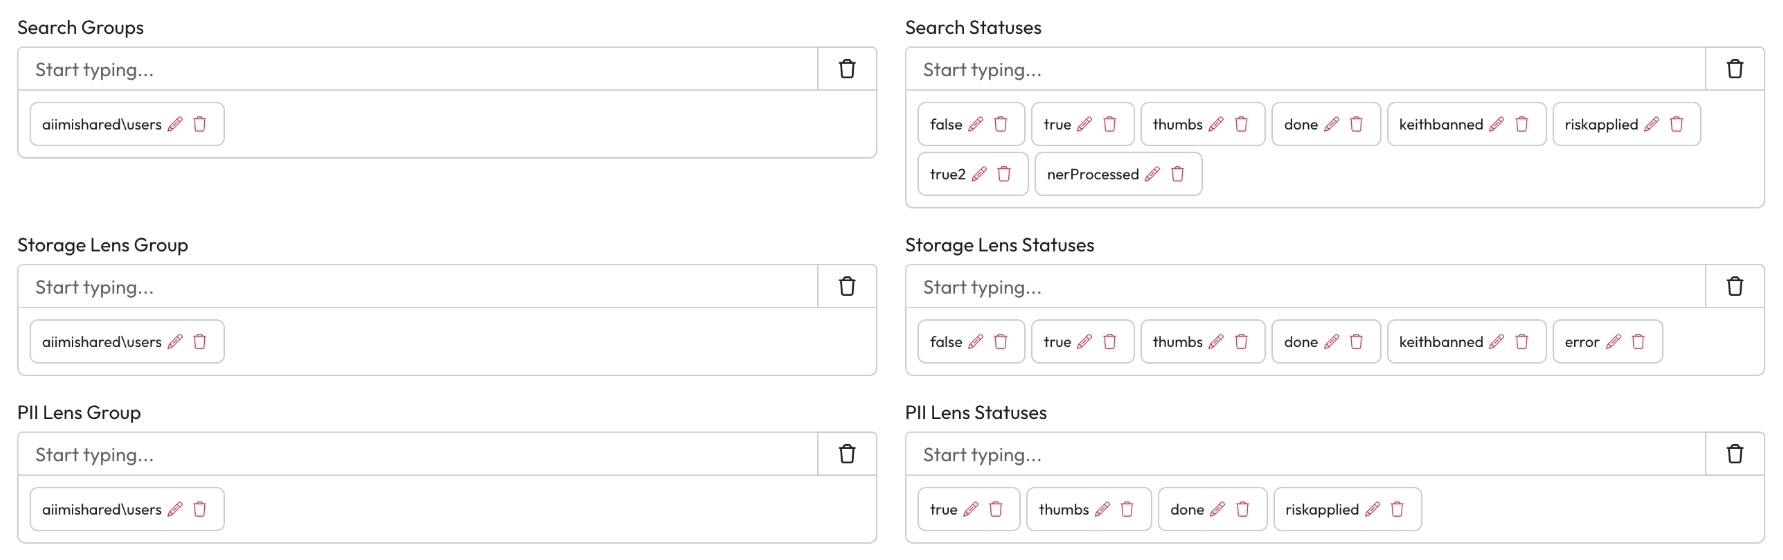
Task: Edit the true2 status tag
Action: [x=979, y=174]
